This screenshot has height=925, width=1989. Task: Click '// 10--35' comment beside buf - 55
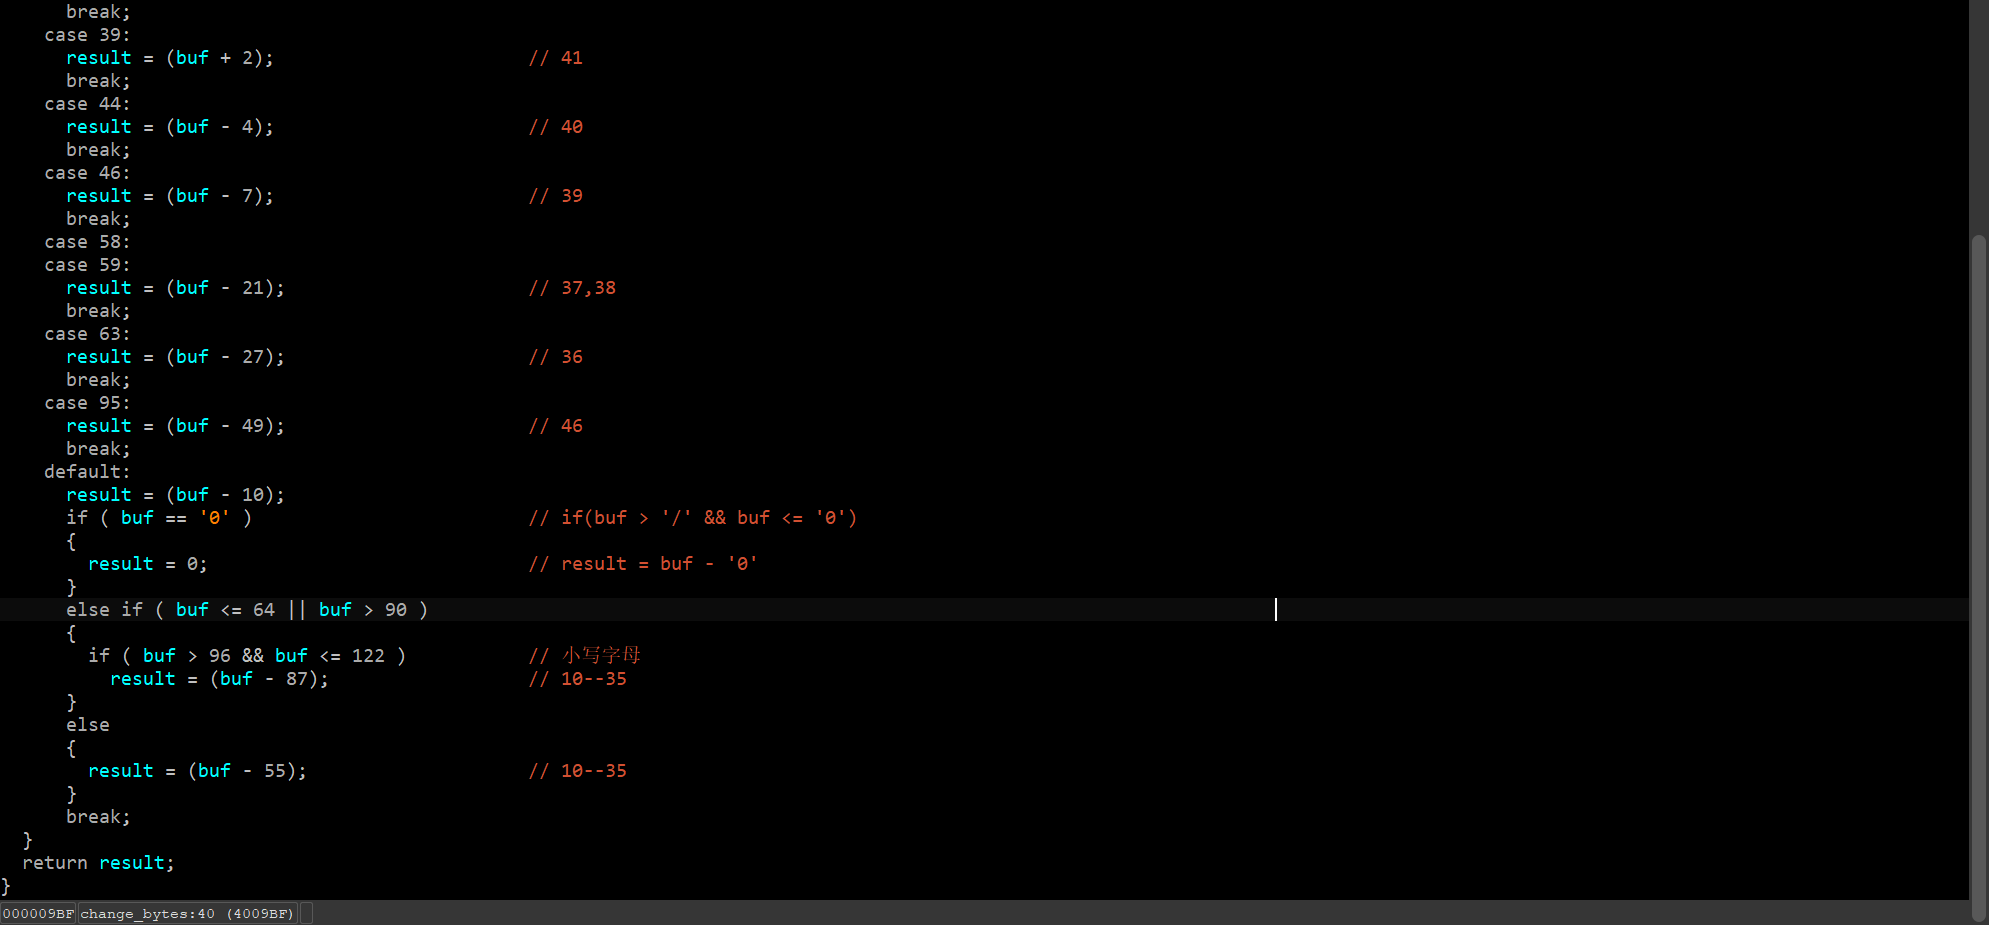578,771
